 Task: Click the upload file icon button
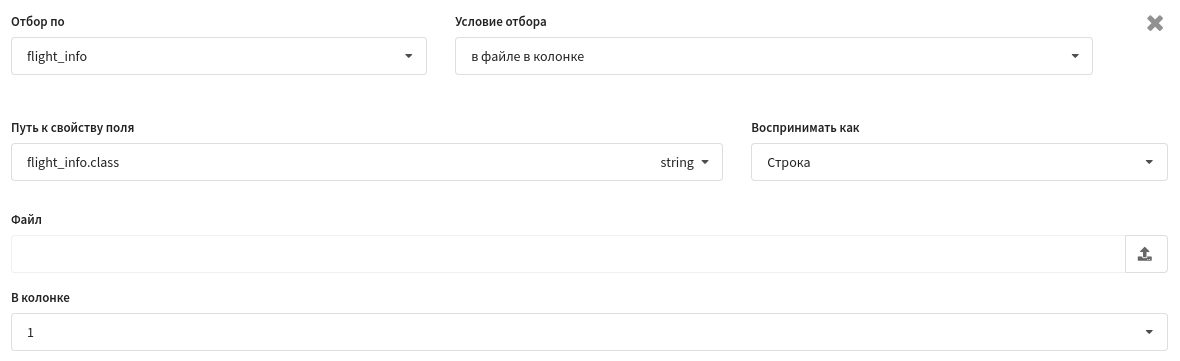pyautogui.click(x=1146, y=254)
